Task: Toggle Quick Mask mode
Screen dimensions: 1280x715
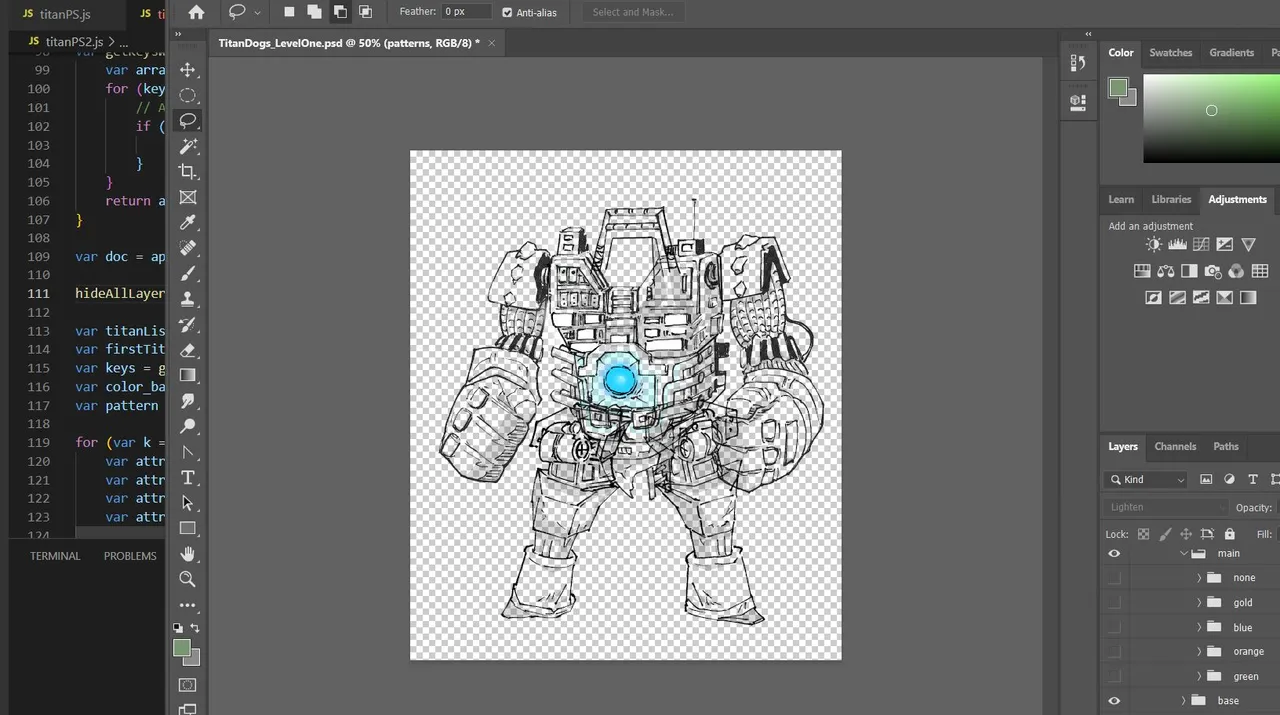Action: coord(187,685)
